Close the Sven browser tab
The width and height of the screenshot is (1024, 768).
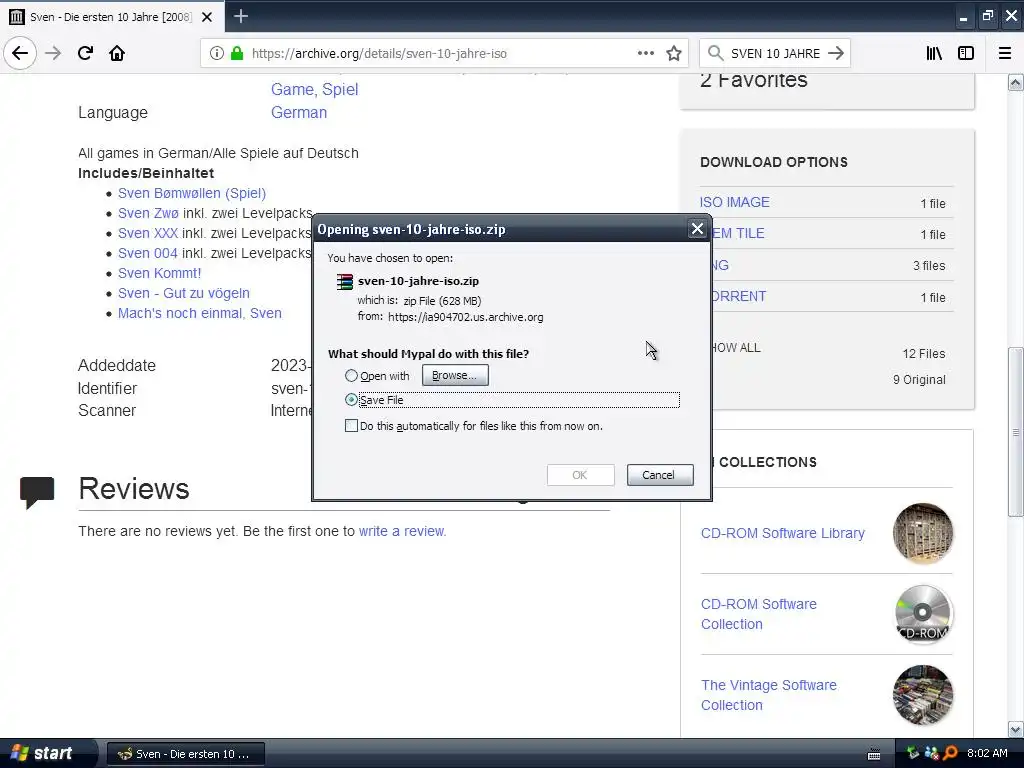(206, 17)
